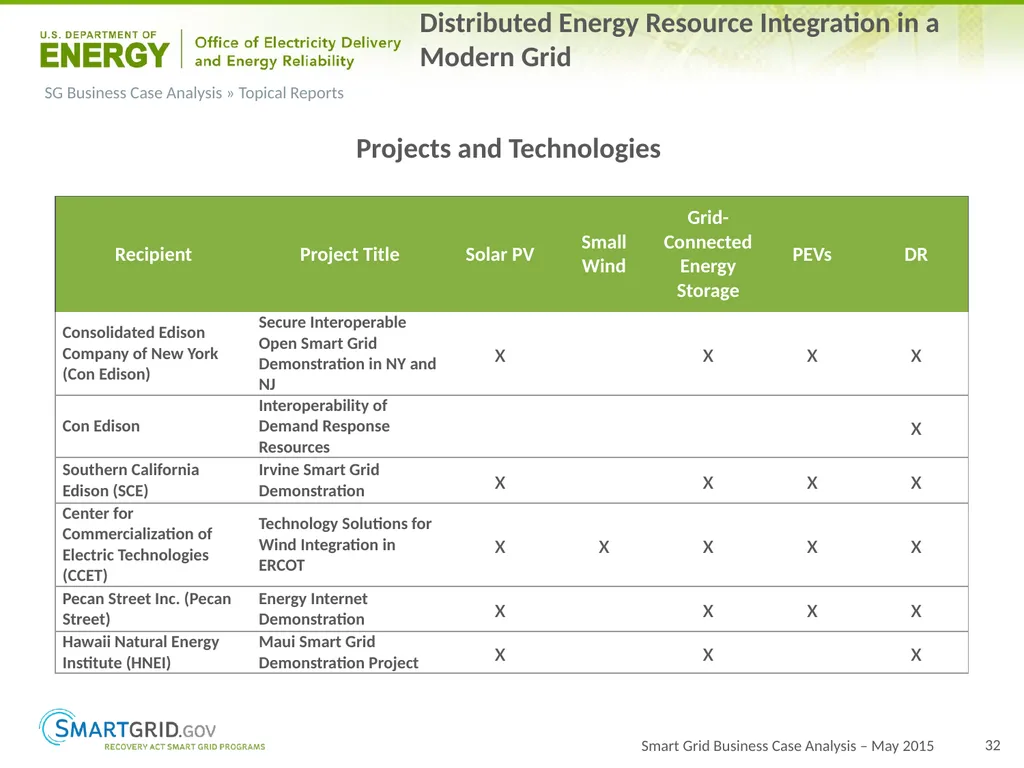1024x768 pixels.
Task: Click PEVs X in CCET row
Action: point(812,547)
